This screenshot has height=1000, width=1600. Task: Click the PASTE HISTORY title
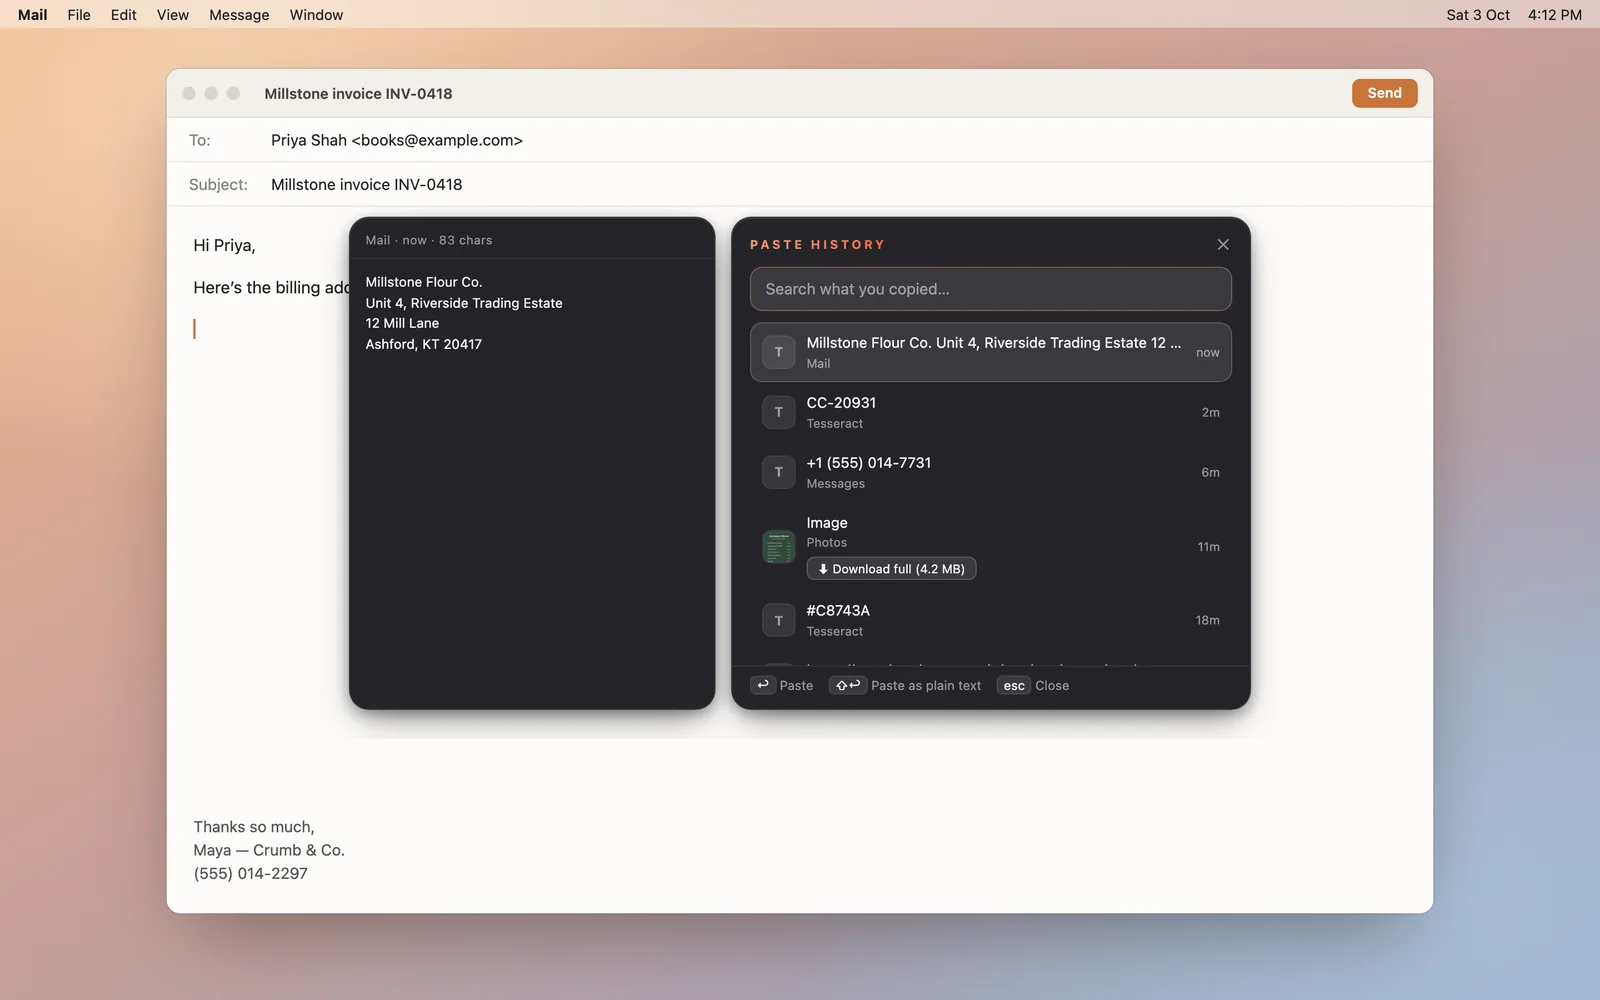(x=817, y=244)
